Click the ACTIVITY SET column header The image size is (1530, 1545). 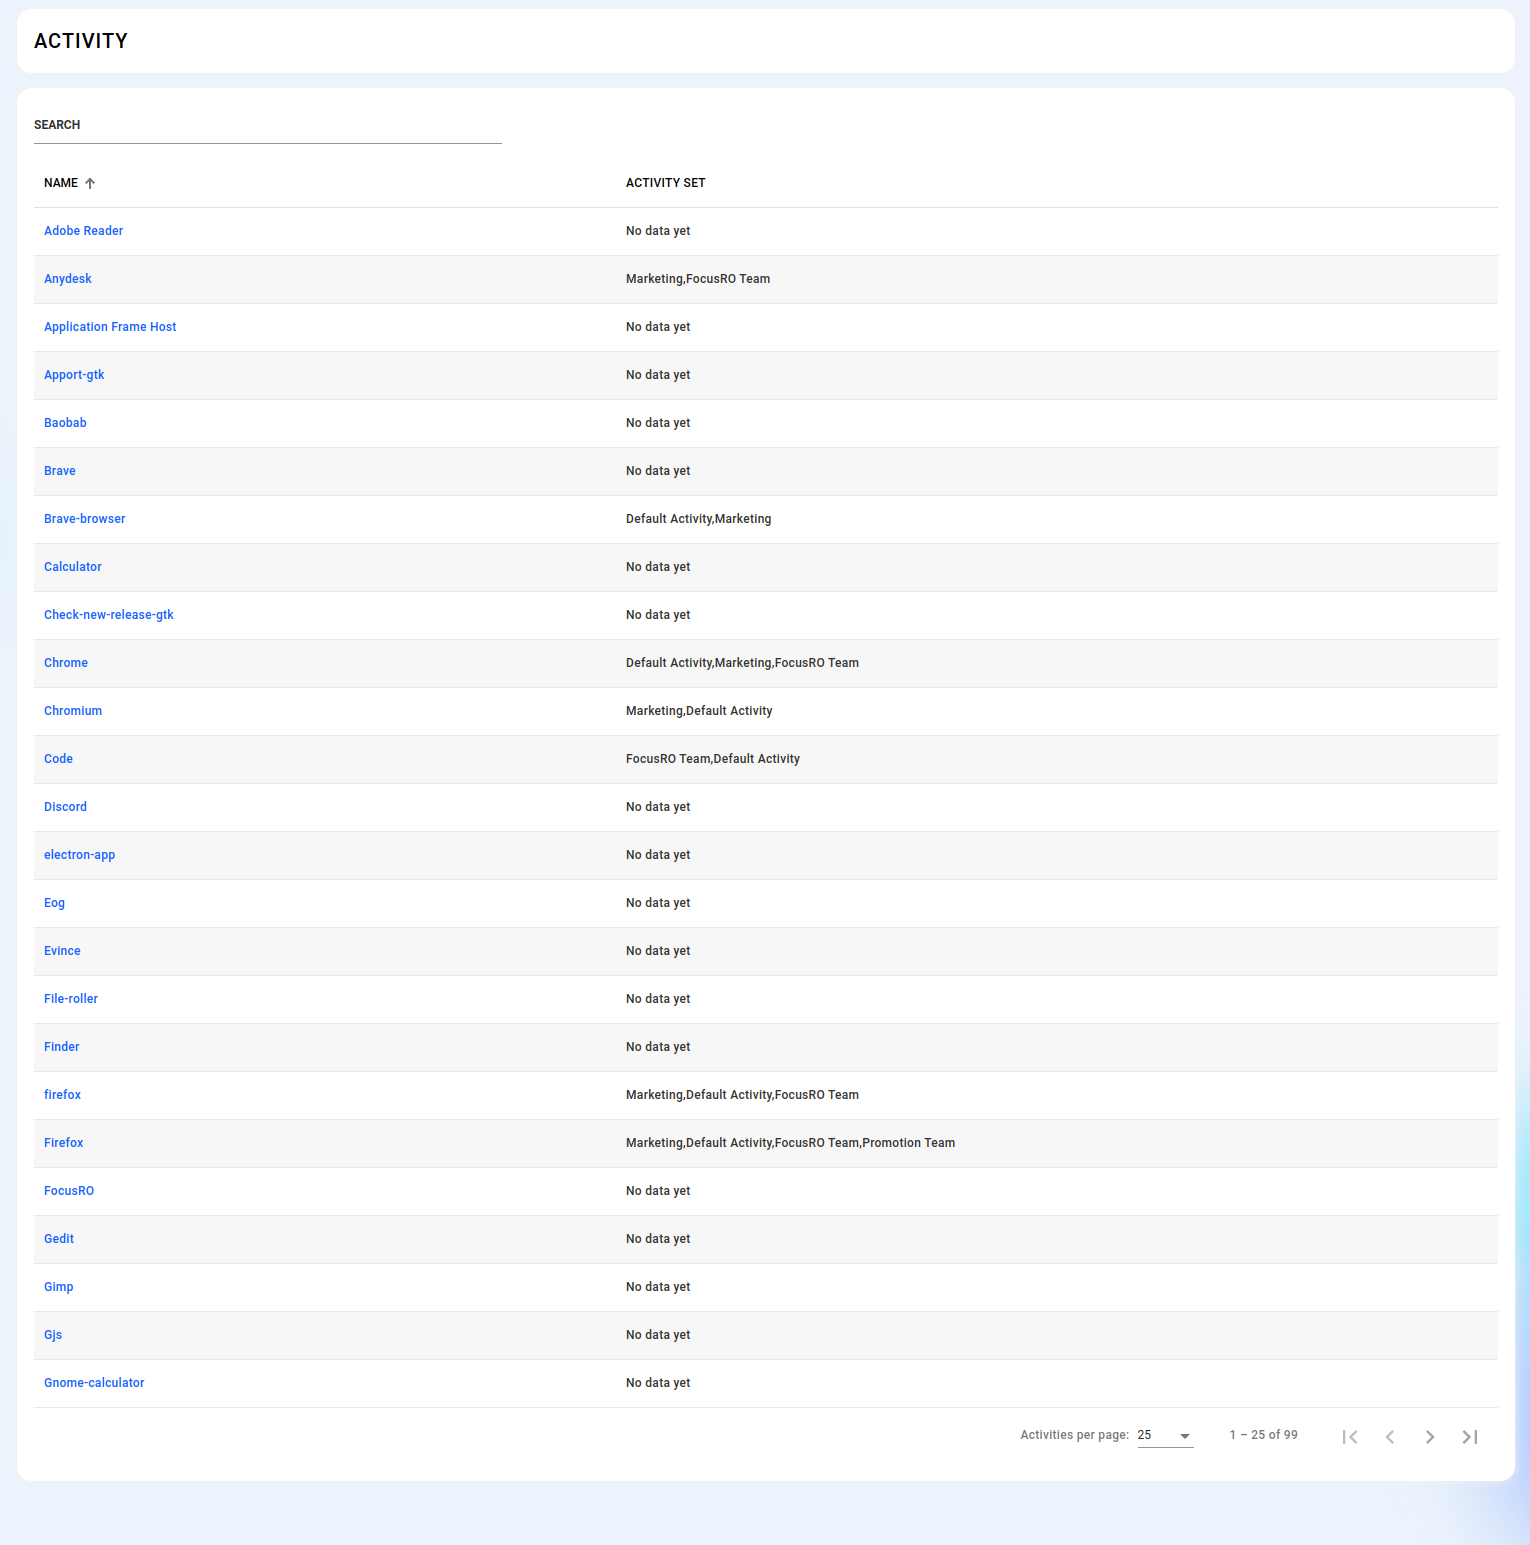pyautogui.click(x=666, y=183)
